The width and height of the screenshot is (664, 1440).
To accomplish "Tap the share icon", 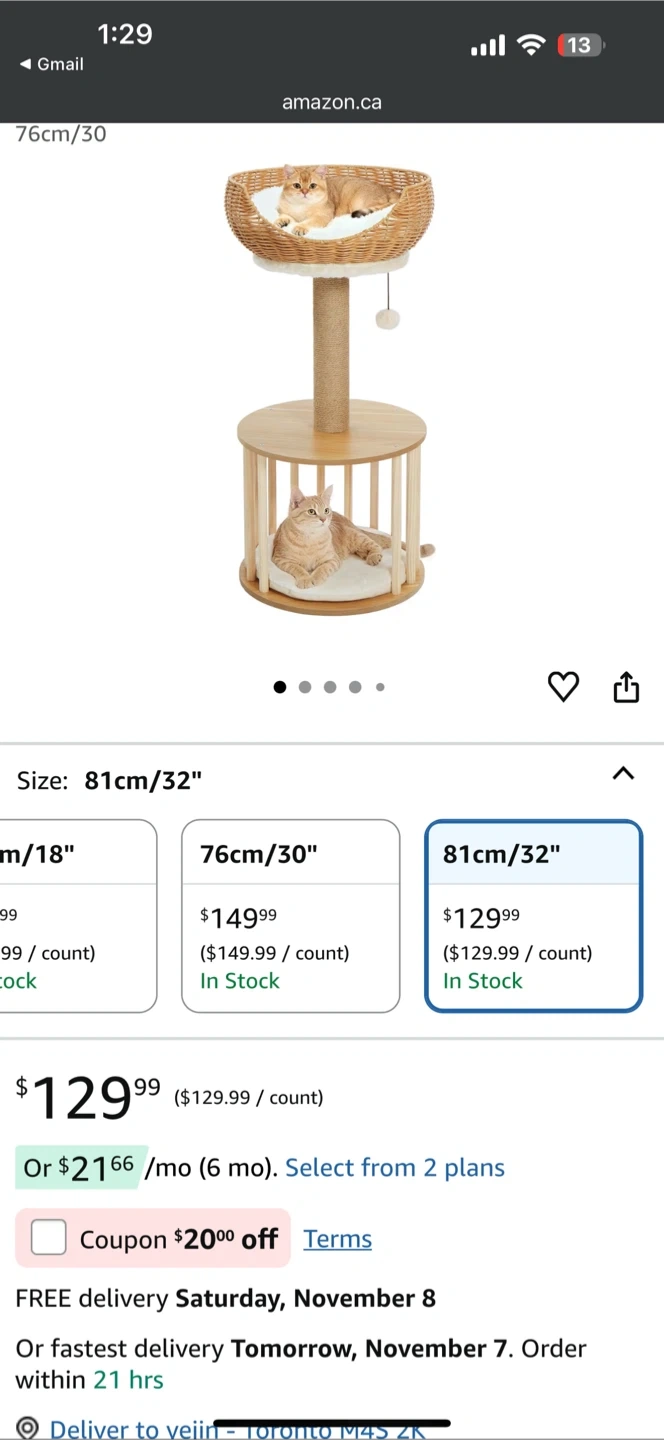I will pos(626,687).
